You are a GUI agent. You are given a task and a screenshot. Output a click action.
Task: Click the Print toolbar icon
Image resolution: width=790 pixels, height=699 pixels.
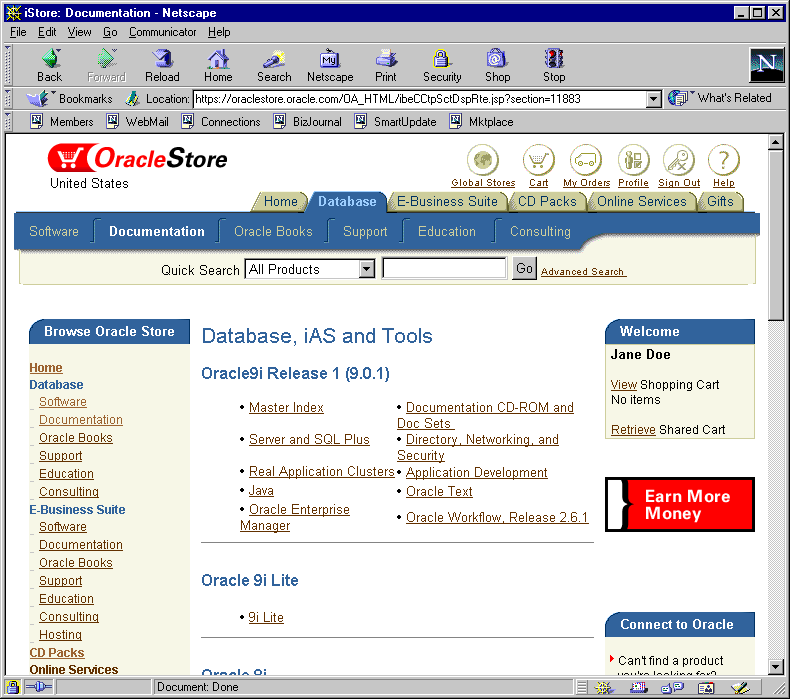coord(386,58)
